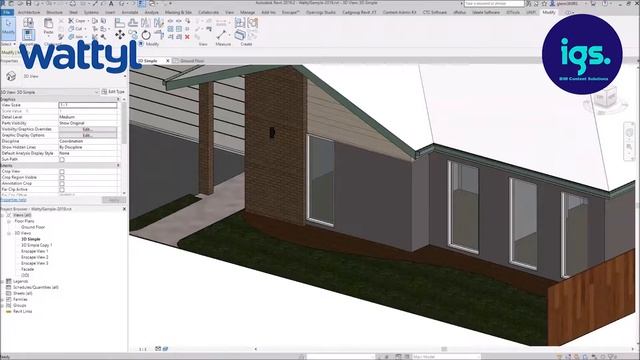Collapse the Floor Plans tree node

click(x=9, y=221)
